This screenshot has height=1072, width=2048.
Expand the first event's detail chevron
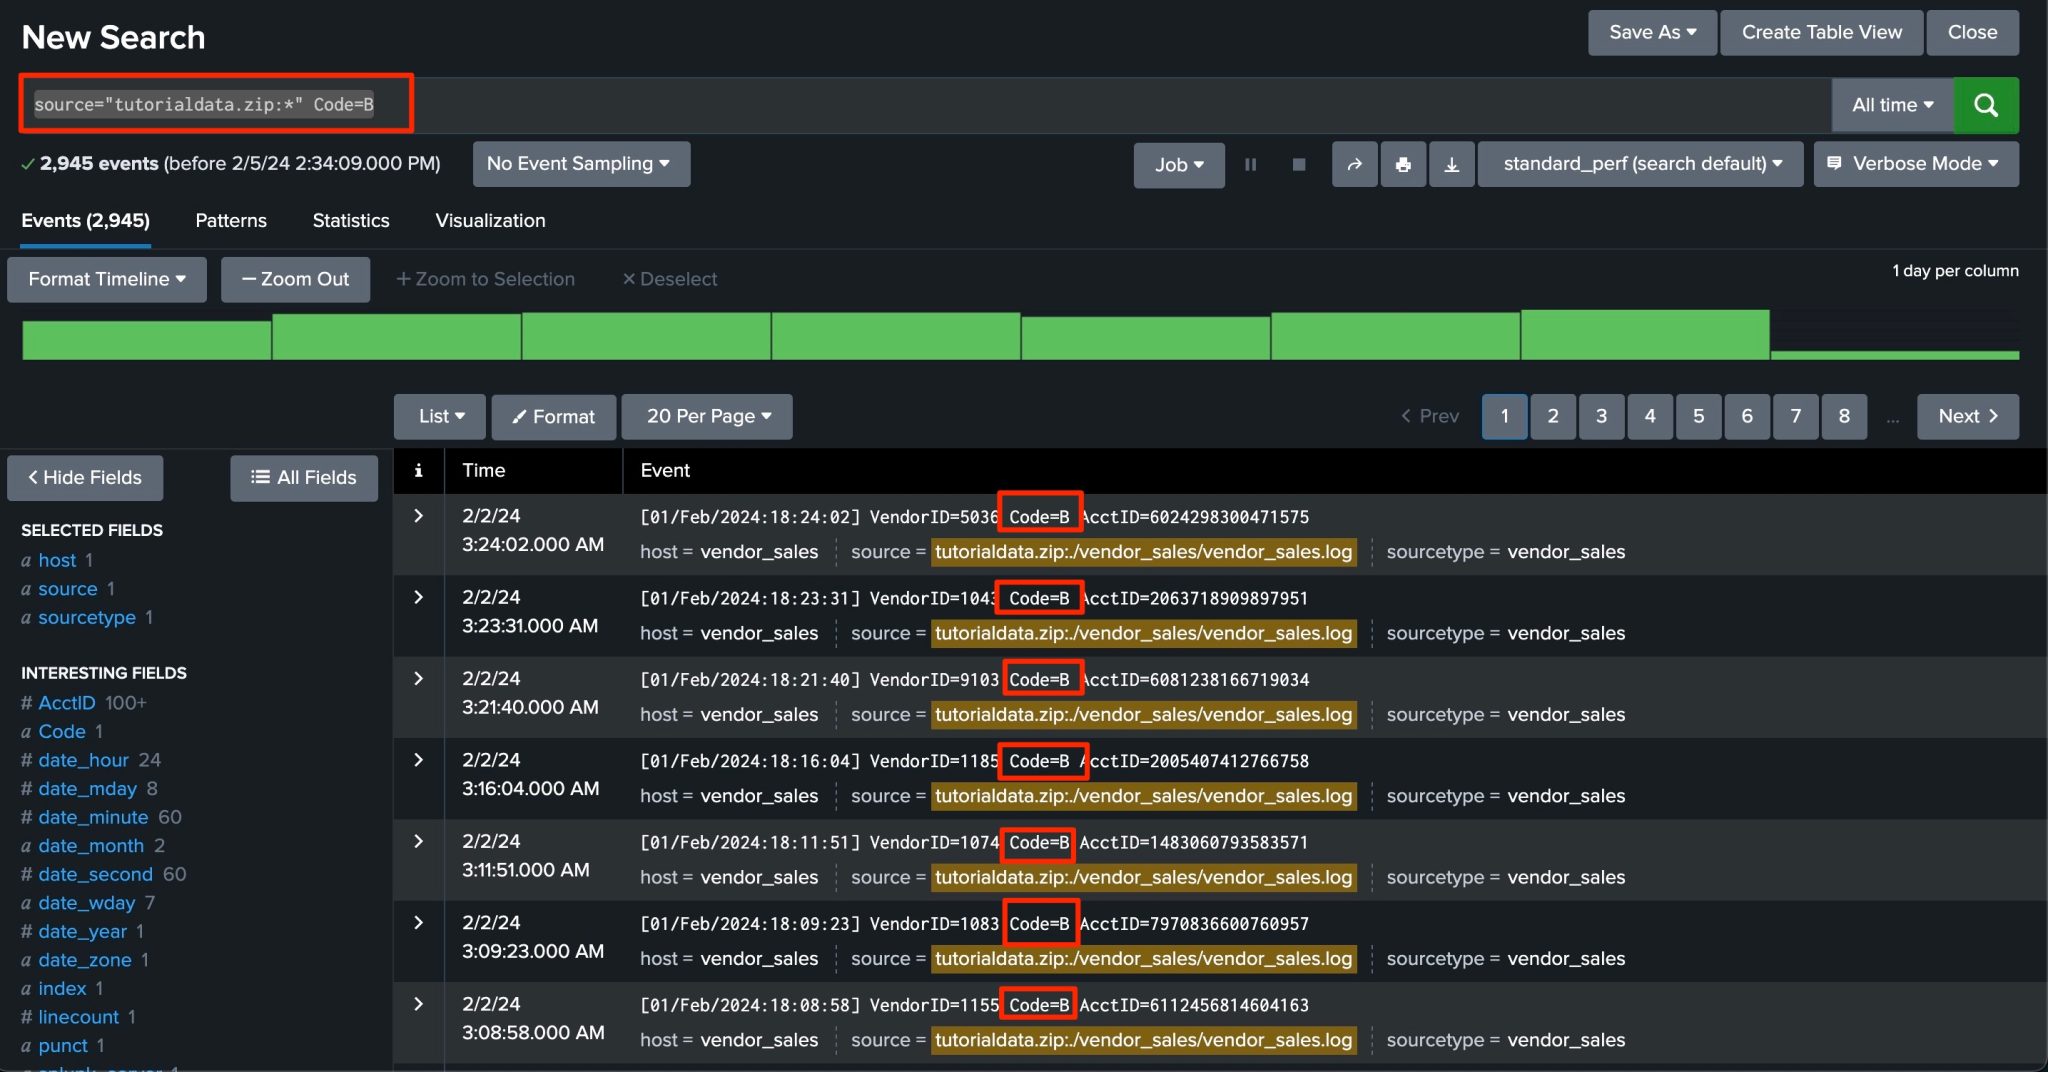pyautogui.click(x=418, y=516)
